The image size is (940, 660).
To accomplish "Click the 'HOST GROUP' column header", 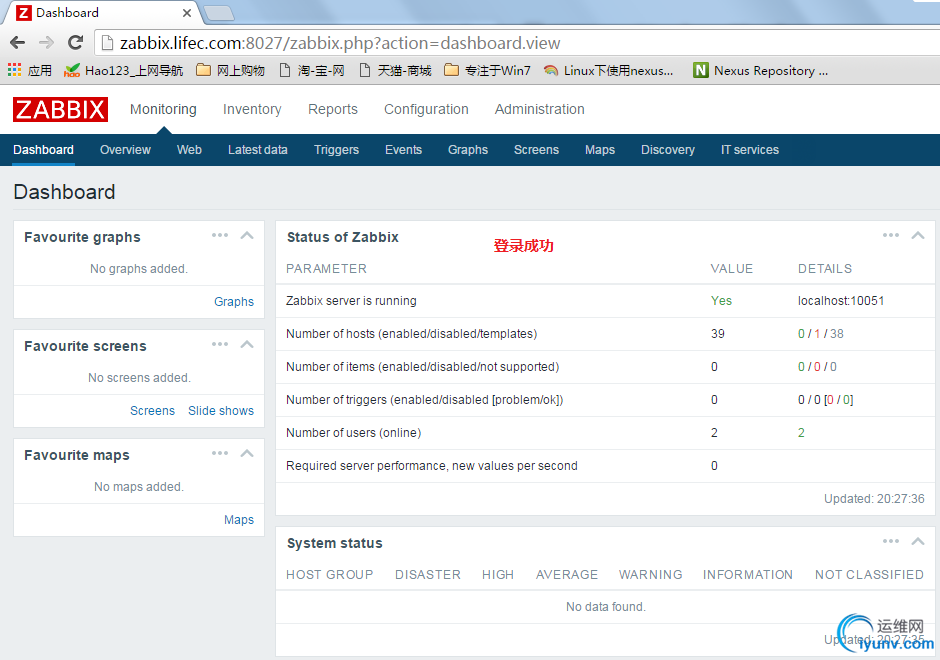I will click(x=330, y=574).
